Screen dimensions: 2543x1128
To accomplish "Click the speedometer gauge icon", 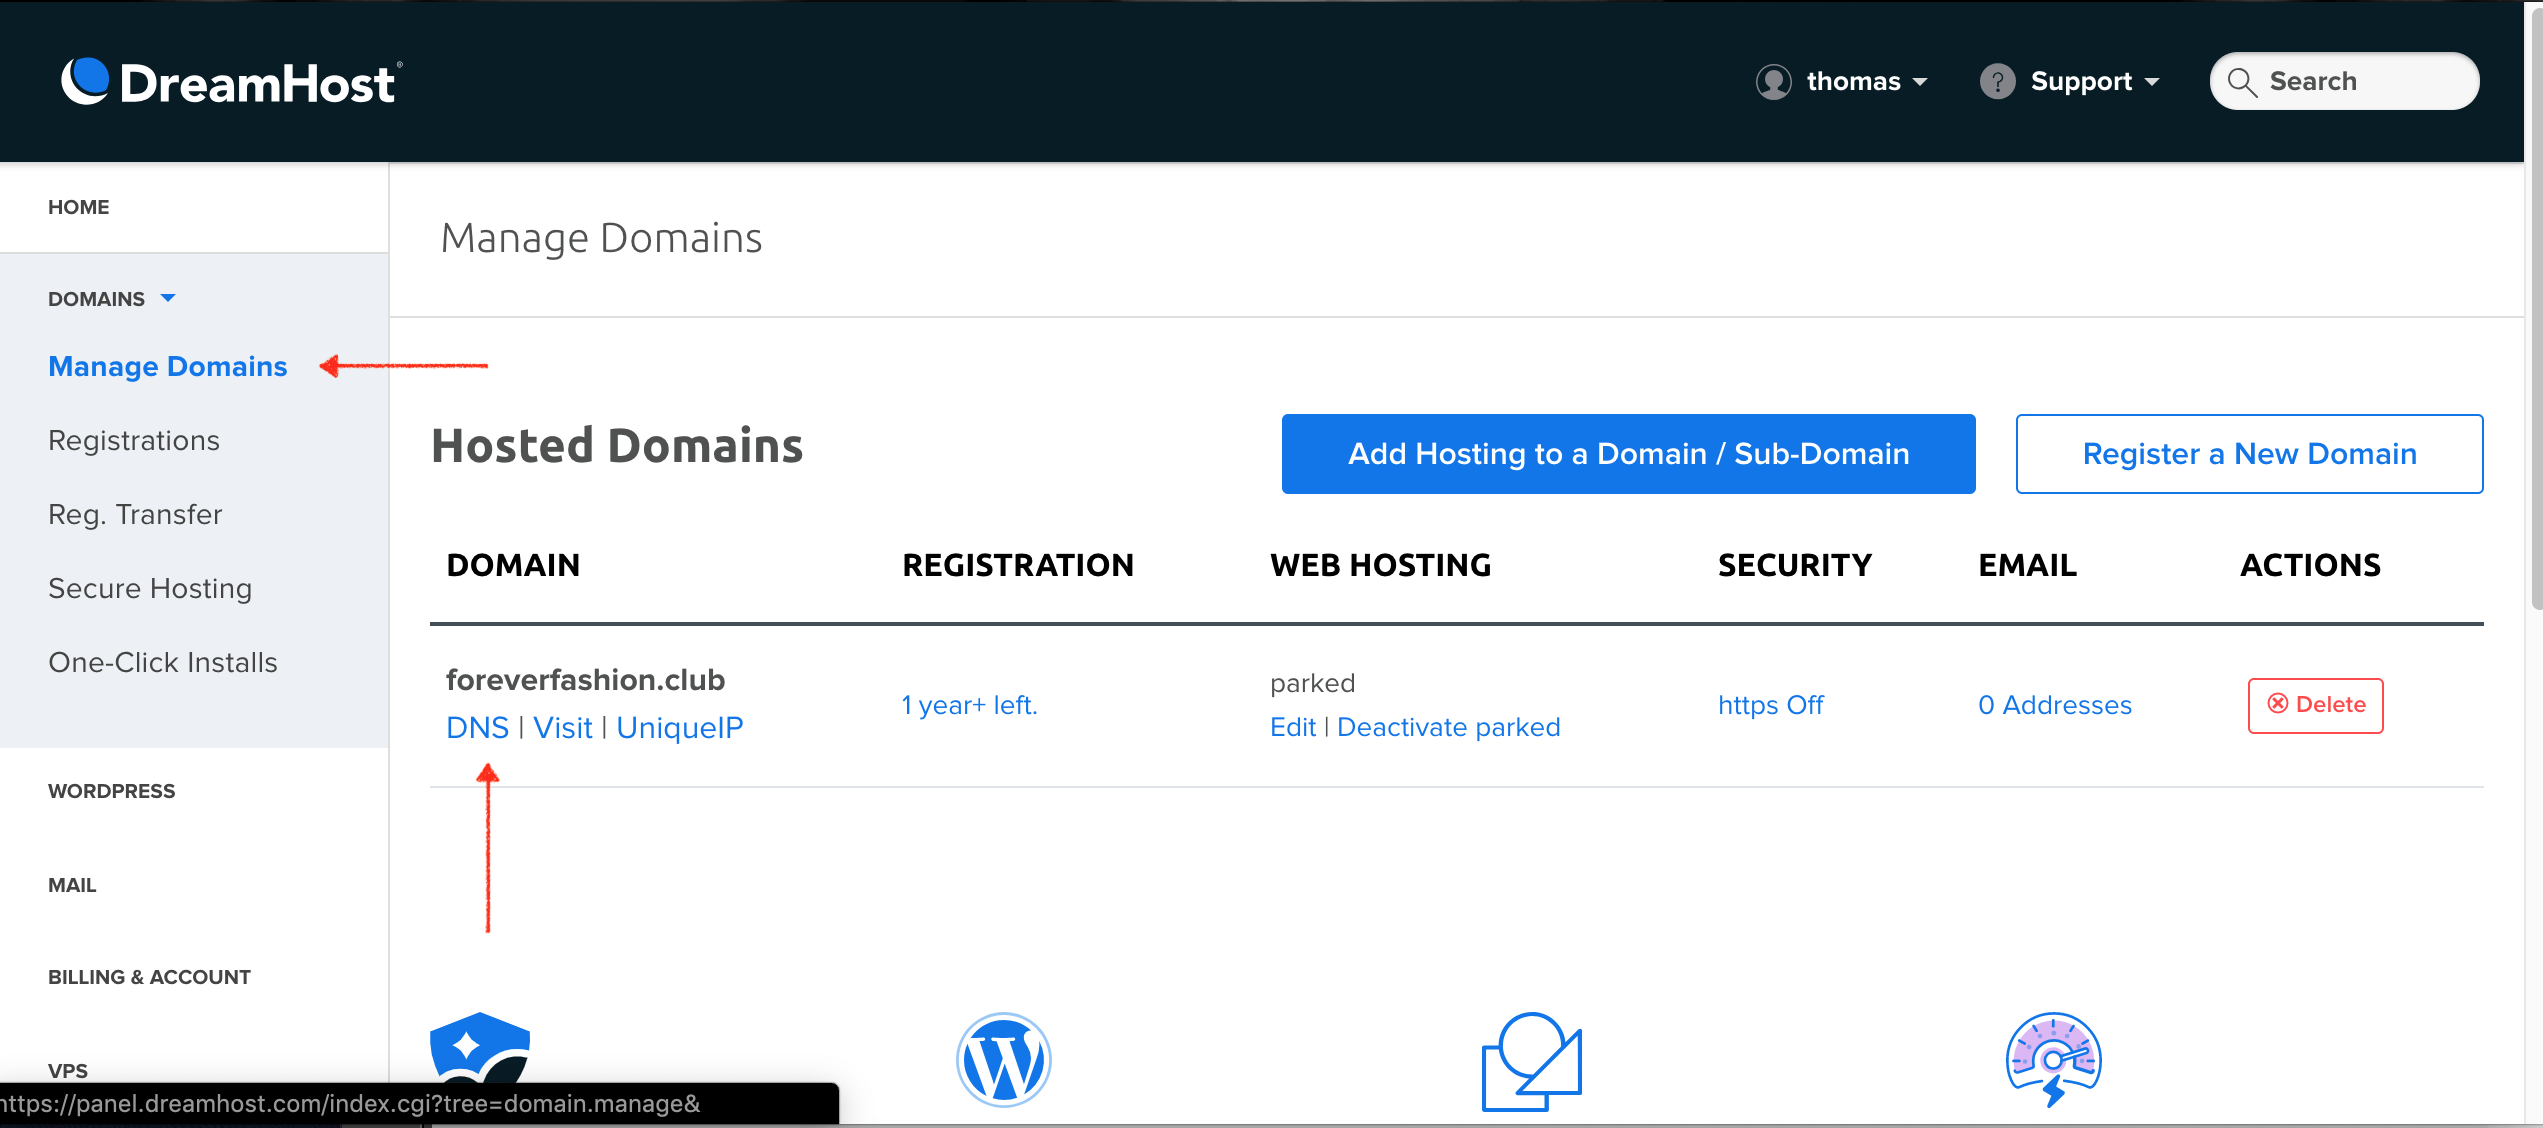I will pos(2053,1060).
